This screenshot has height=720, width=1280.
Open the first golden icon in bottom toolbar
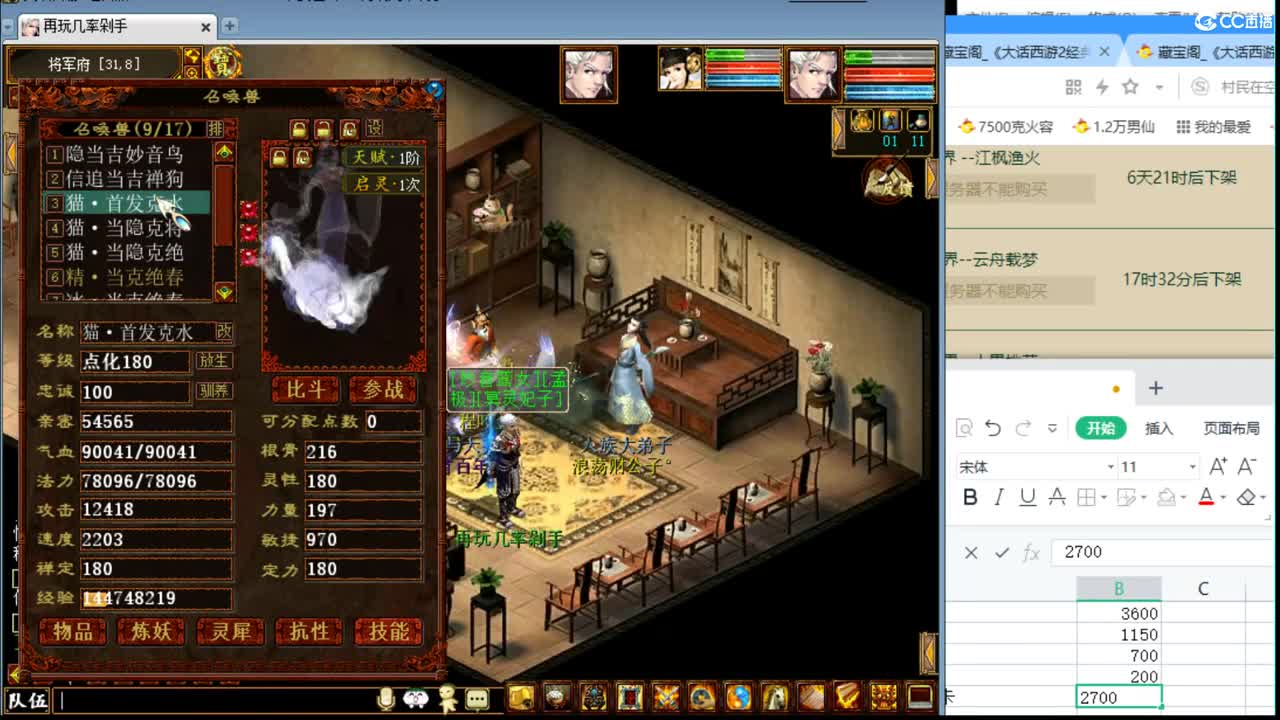[521, 697]
